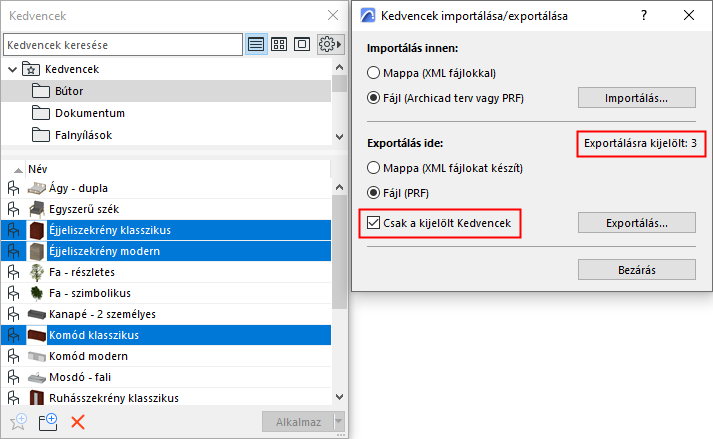Select import from Mappa (XML fájlokkal)
The image size is (713, 439).
pyautogui.click(x=374, y=72)
